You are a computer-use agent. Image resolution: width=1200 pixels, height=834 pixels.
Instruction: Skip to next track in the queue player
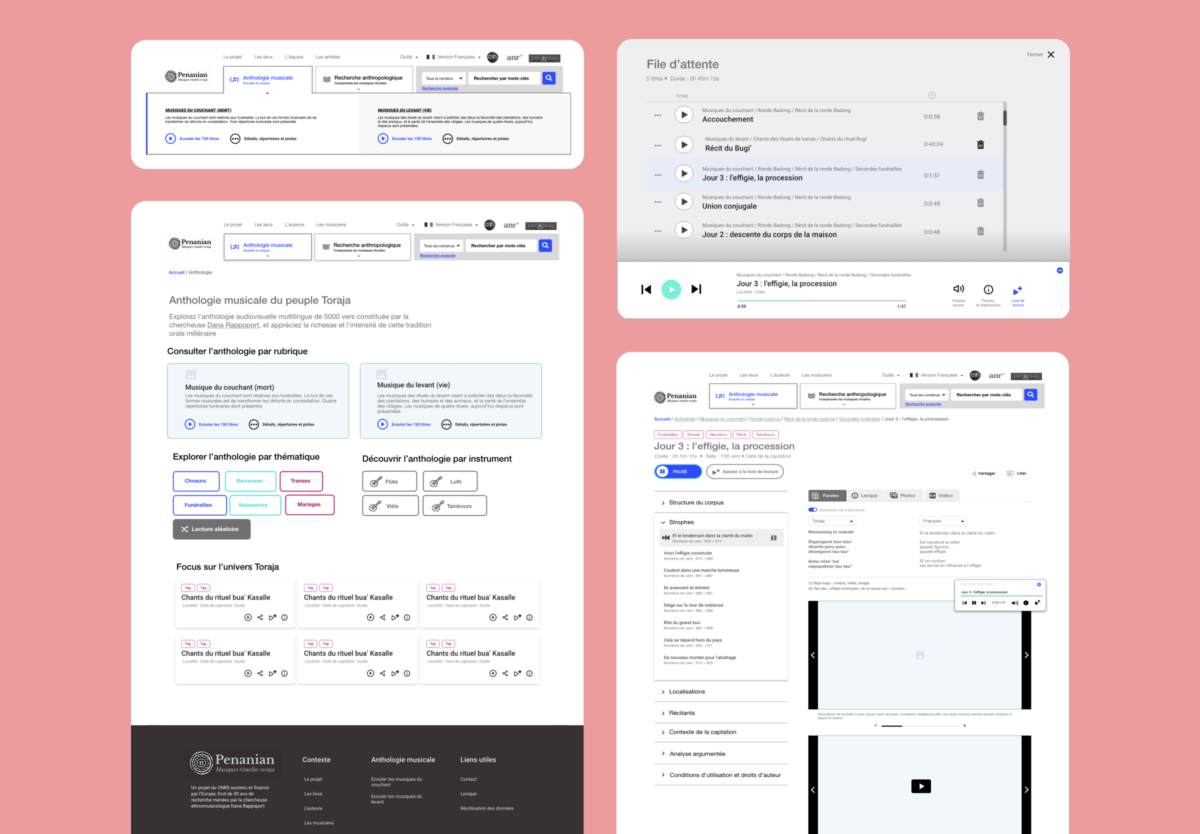[697, 289]
